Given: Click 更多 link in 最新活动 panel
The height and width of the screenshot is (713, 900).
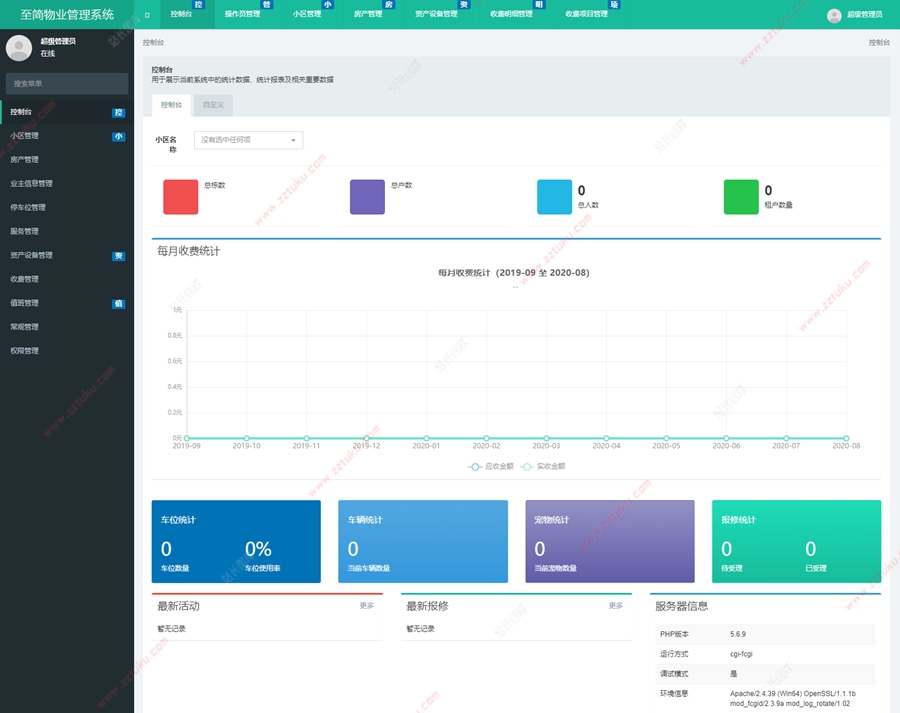Looking at the screenshot, I should point(367,605).
